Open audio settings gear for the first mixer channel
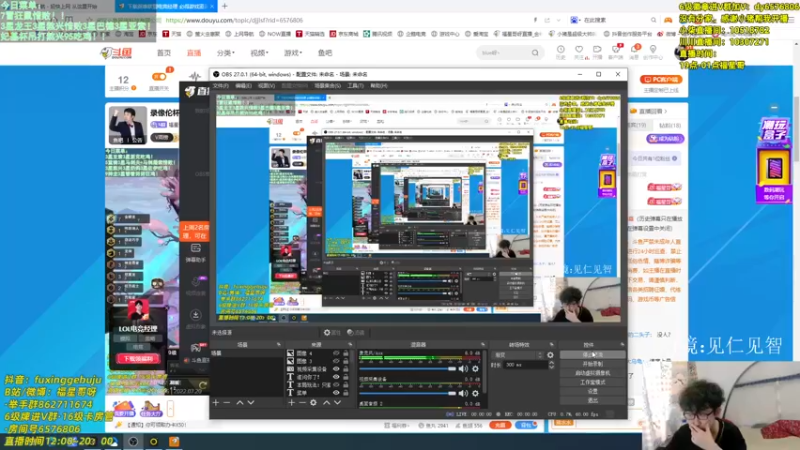Screen dimensions: 800x450 click(476, 368)
